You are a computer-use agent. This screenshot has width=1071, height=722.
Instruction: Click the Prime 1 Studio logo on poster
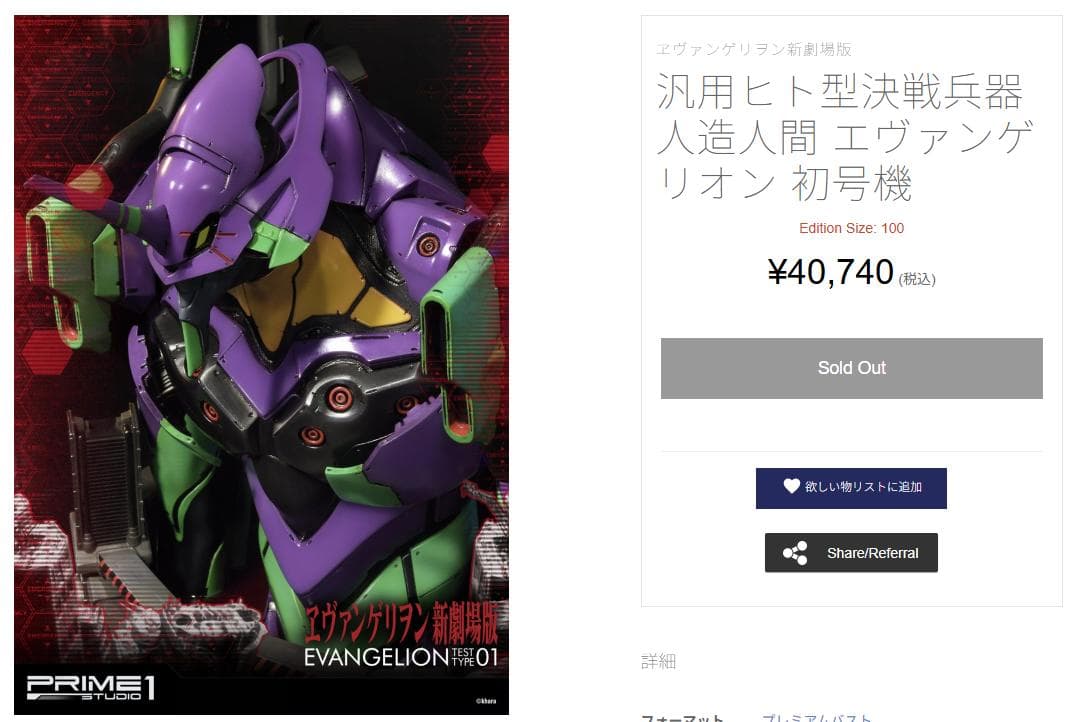91,688
